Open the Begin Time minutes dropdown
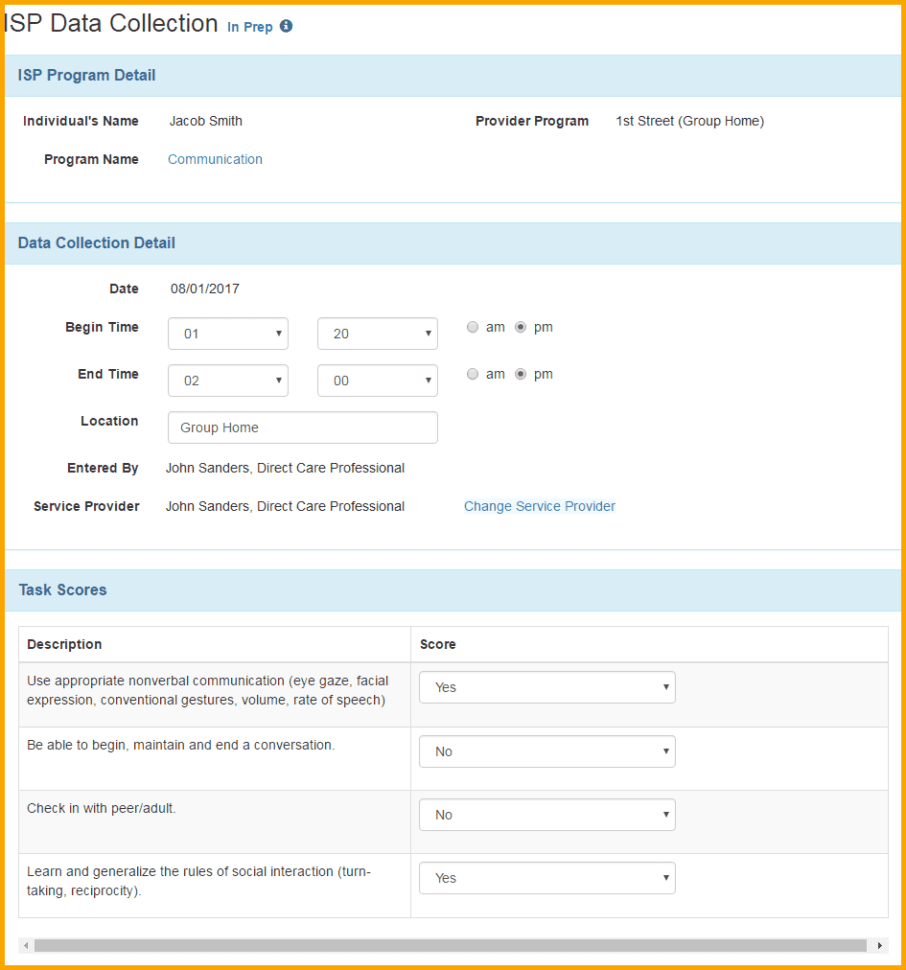Viewport: 906px width, 970px height. coord(377,333)
